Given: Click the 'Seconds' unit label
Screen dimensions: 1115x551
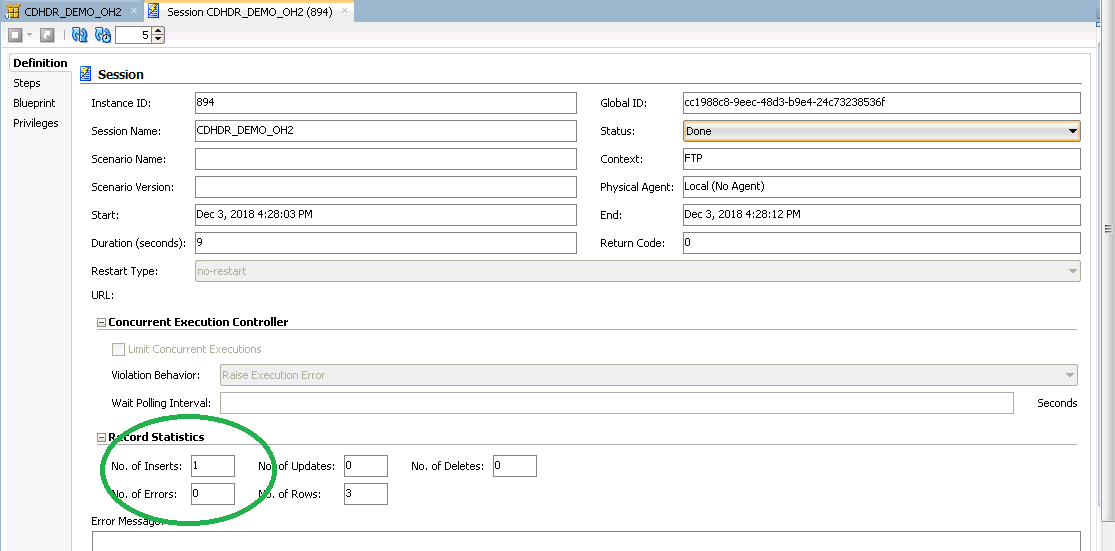Looking at the screenshot, I should click(x=1057, y=403).
